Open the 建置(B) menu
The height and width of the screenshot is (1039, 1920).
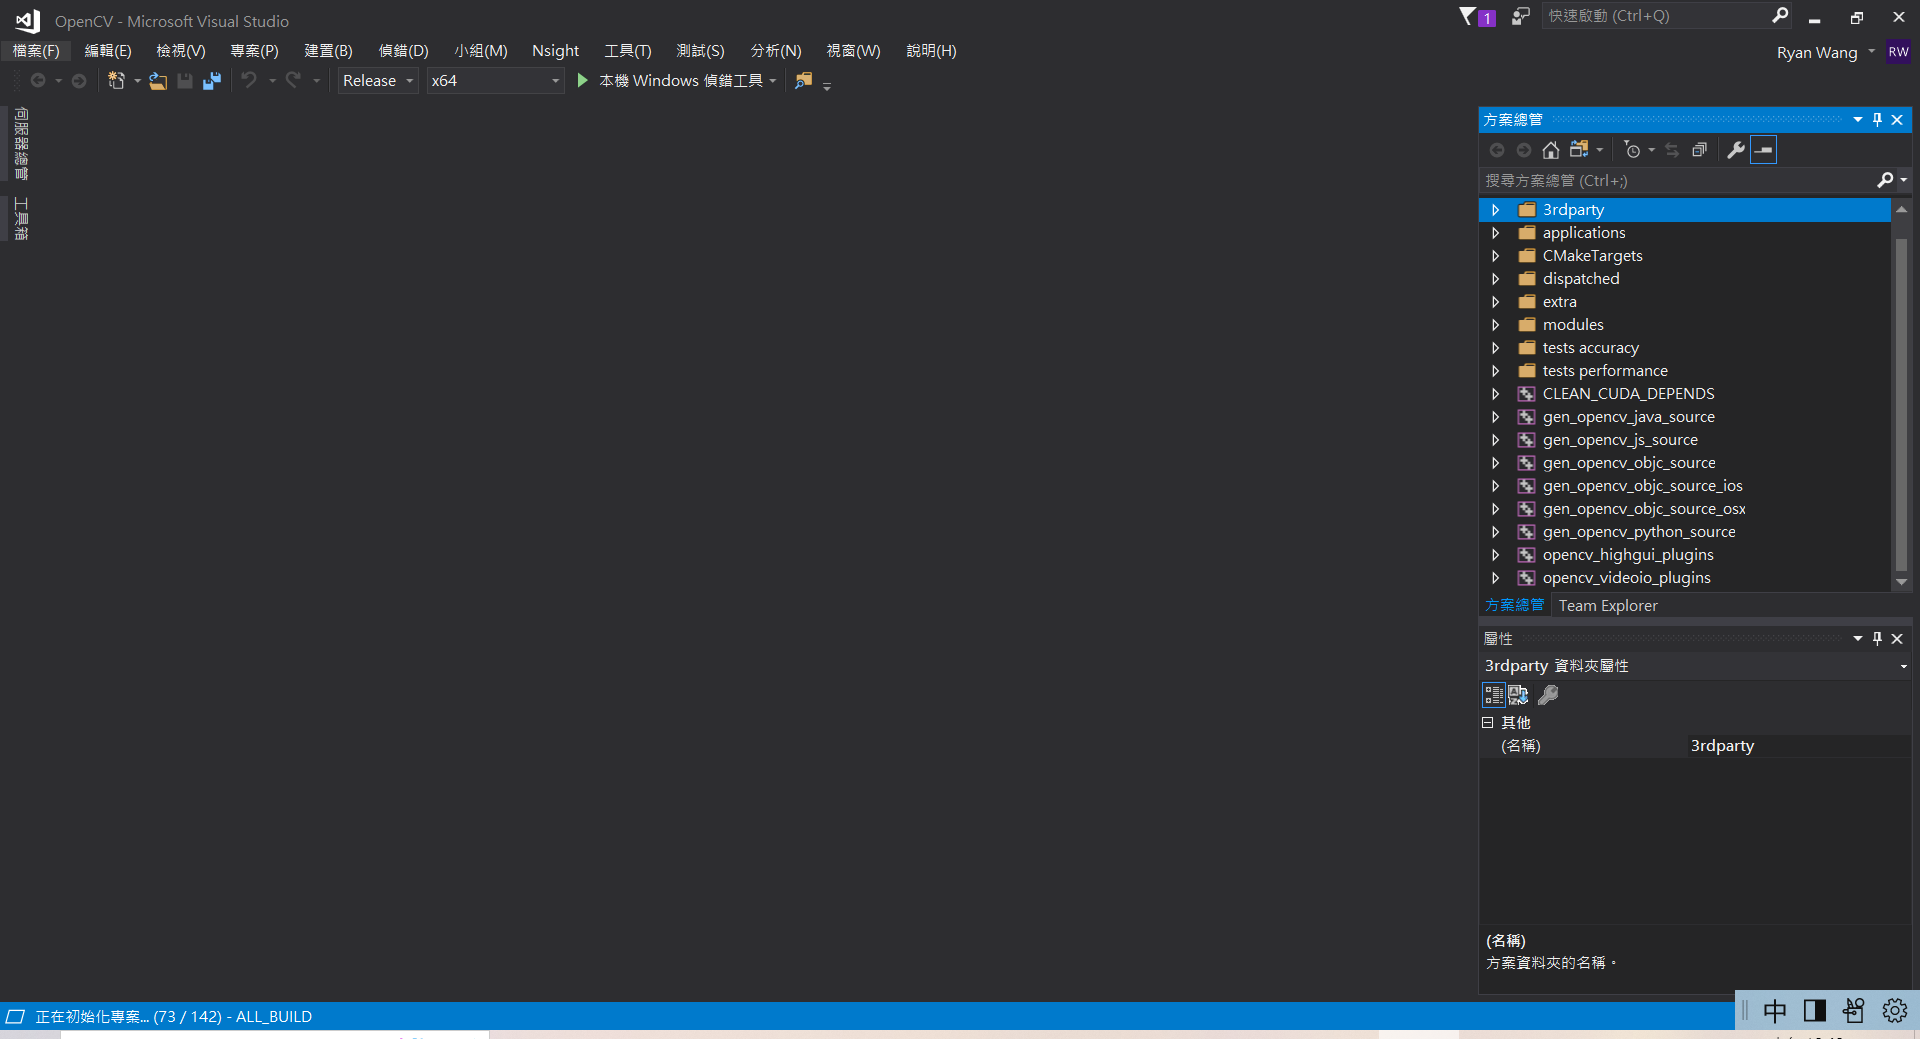pyautogui.click(x=328, y=51)
